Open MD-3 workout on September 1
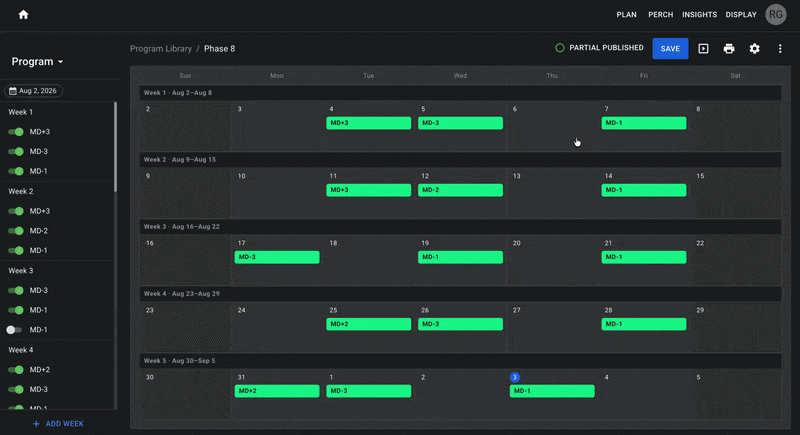Viewport: 800px width, 435px height. [368, 391]
